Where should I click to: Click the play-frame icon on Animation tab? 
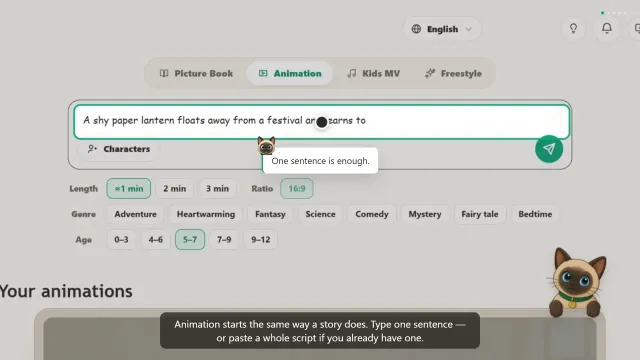263,73
